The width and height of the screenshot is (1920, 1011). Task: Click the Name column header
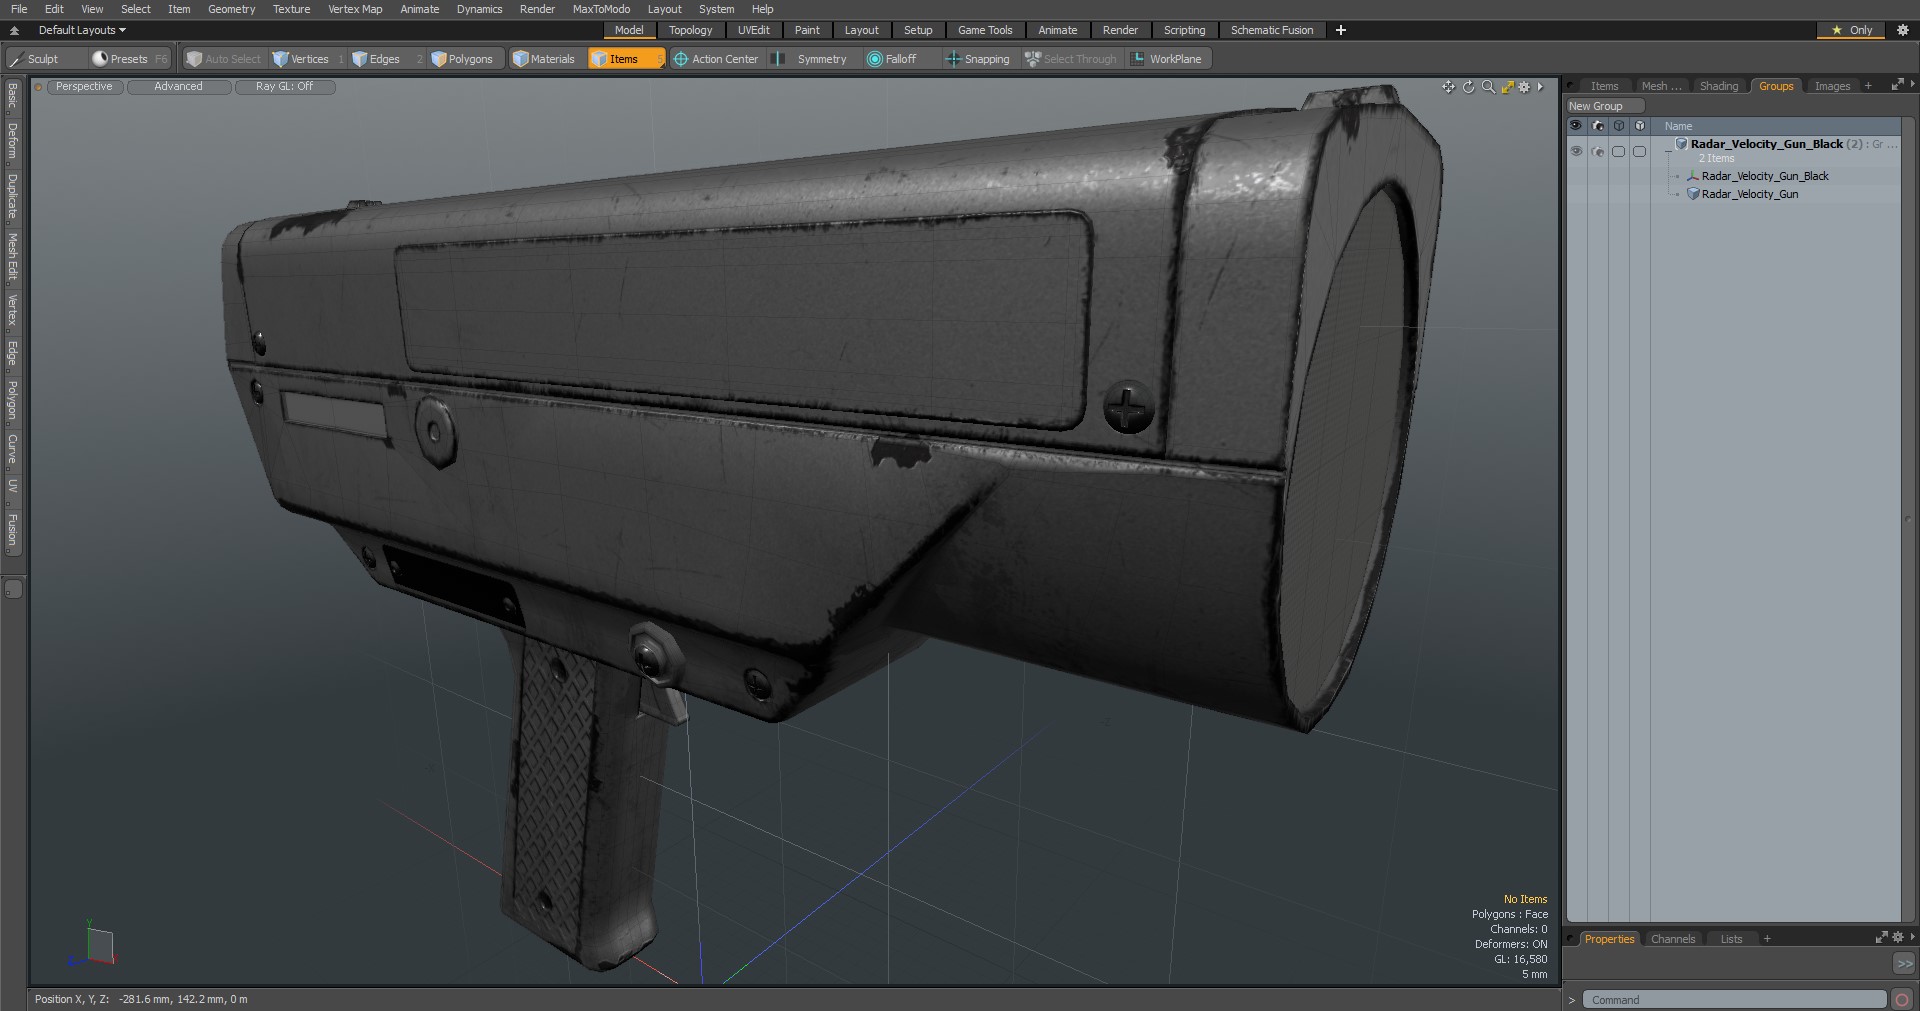tap(1678, 126)
